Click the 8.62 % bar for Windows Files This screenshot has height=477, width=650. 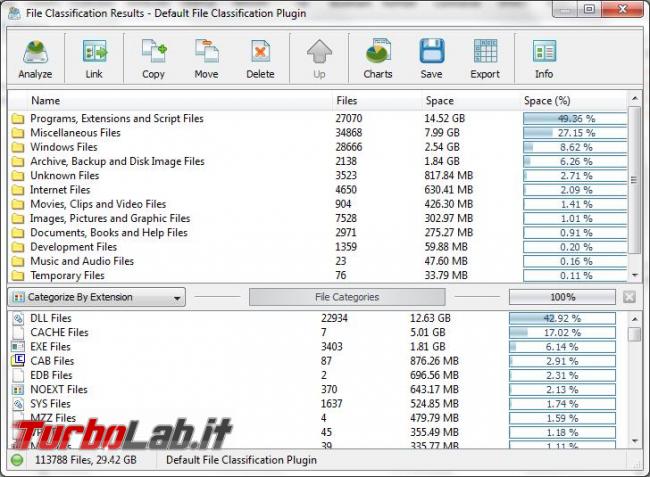coord(575,148)
